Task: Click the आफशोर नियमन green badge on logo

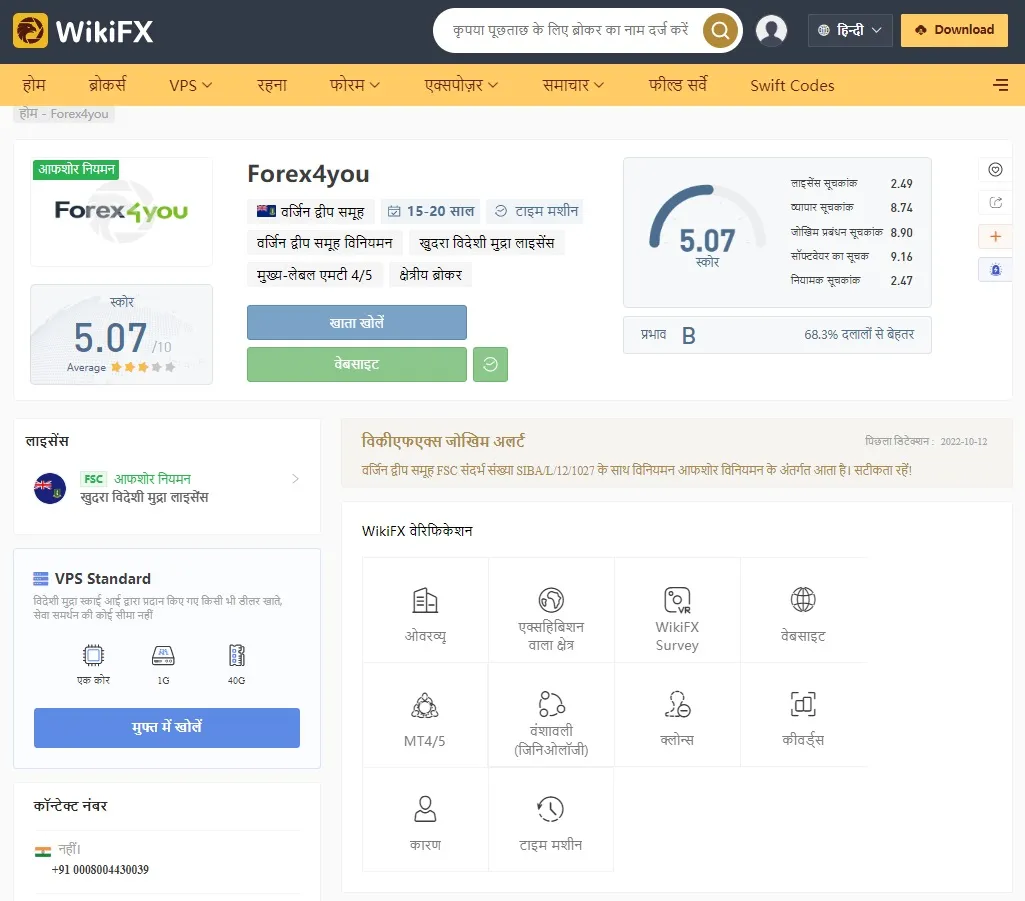Action: (76, 169)
